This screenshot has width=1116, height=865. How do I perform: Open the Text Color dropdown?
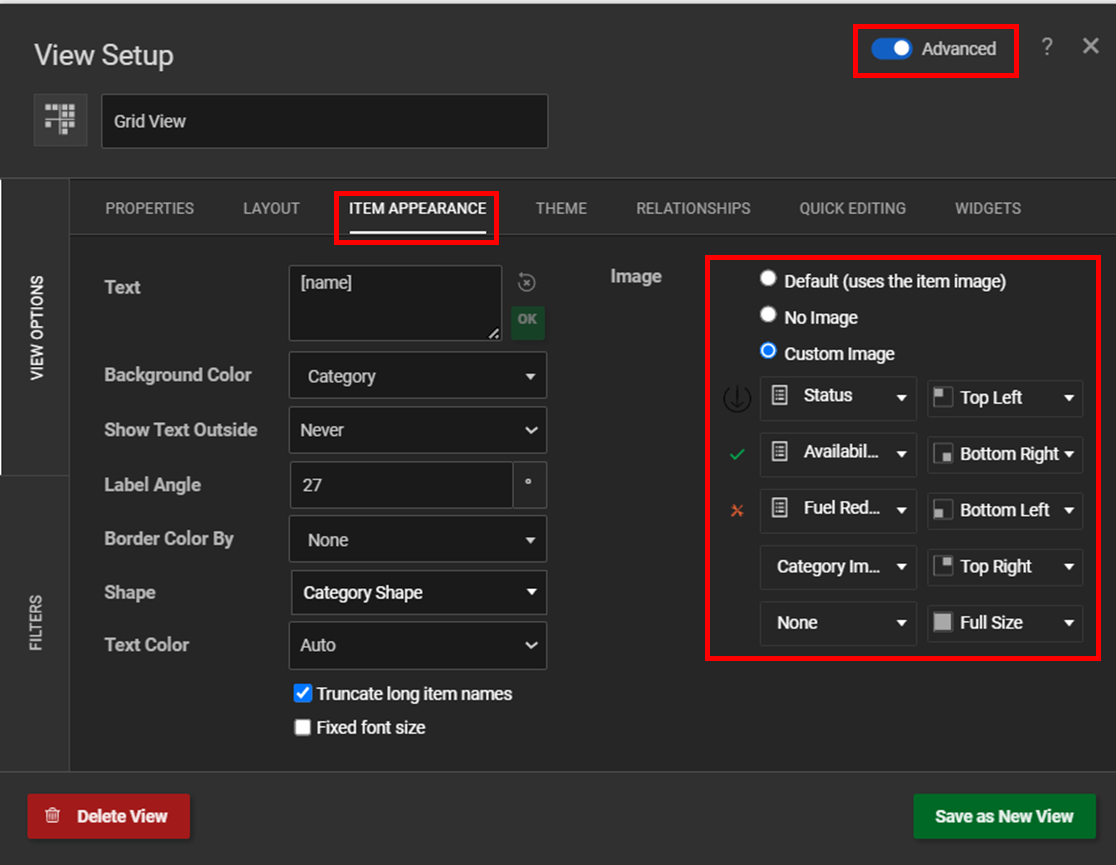tap(418, 645)
